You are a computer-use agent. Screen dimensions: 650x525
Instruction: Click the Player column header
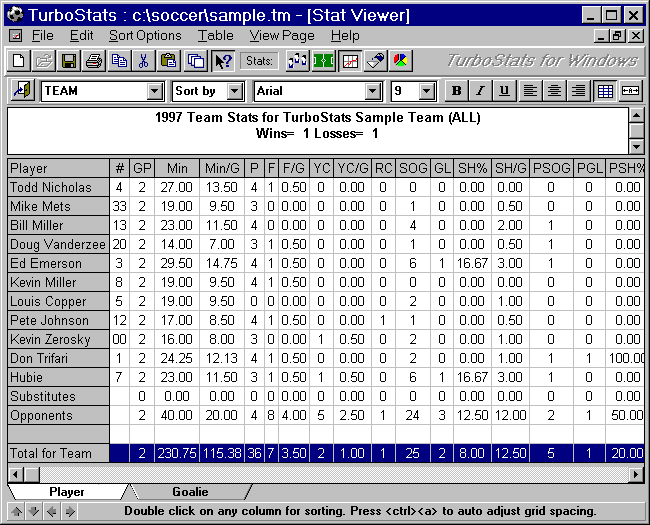58,168
